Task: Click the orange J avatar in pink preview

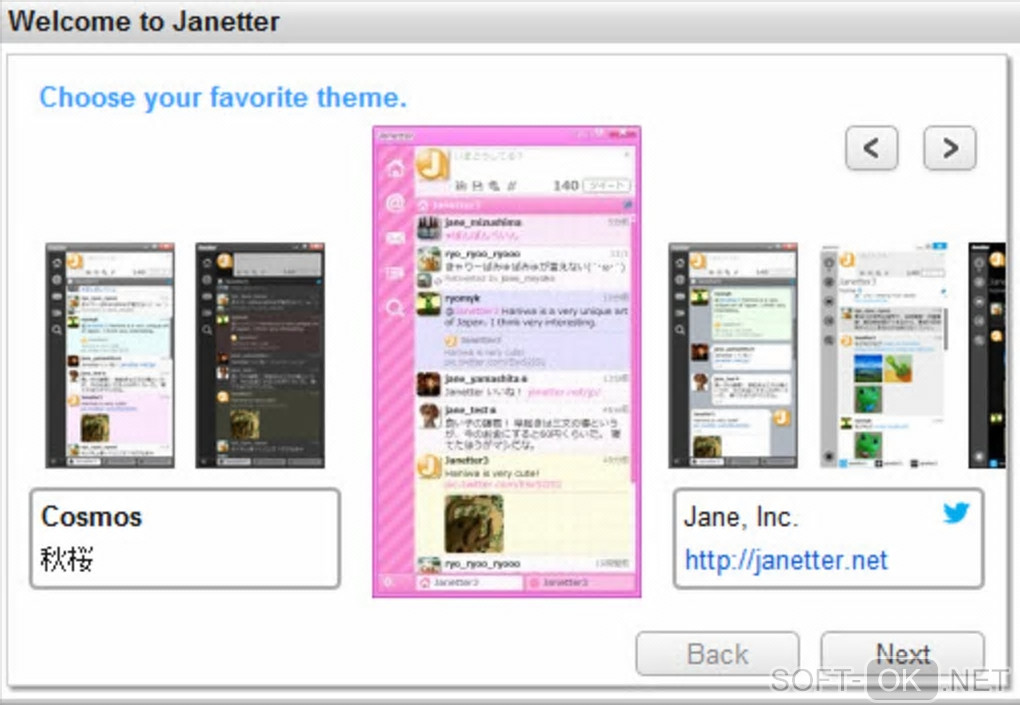Action: [432, 164]
